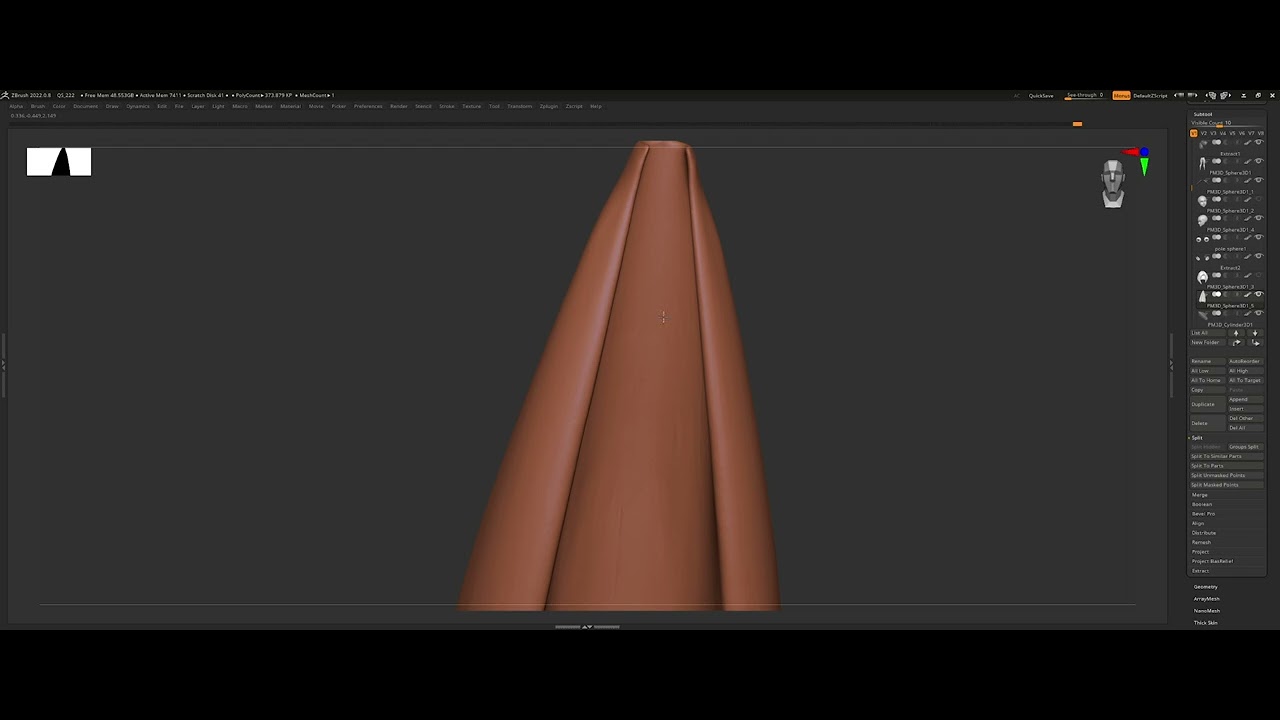
Task: Click the List All button
Action: click(x=1207, y=333)
